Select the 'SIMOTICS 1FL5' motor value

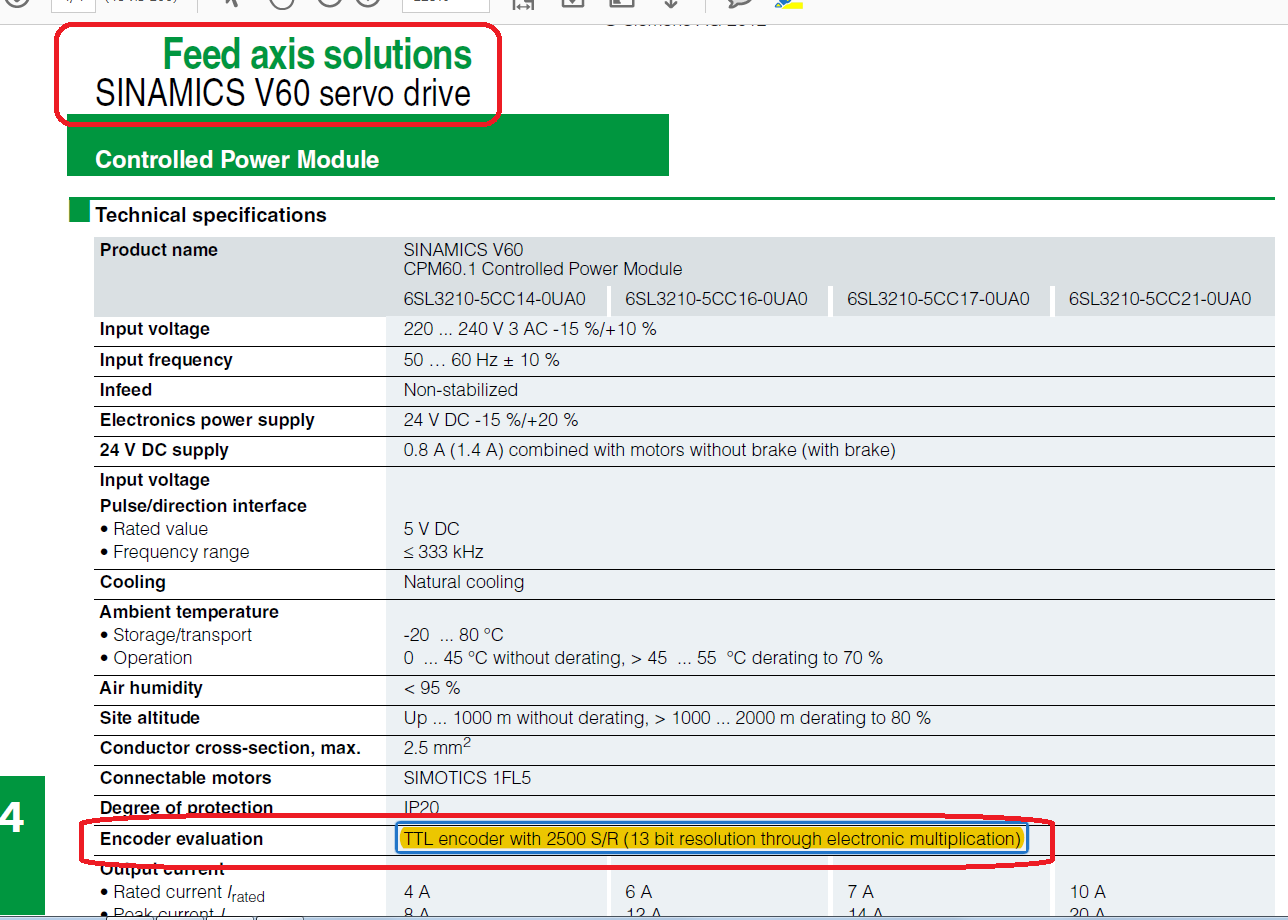(465, 778)
